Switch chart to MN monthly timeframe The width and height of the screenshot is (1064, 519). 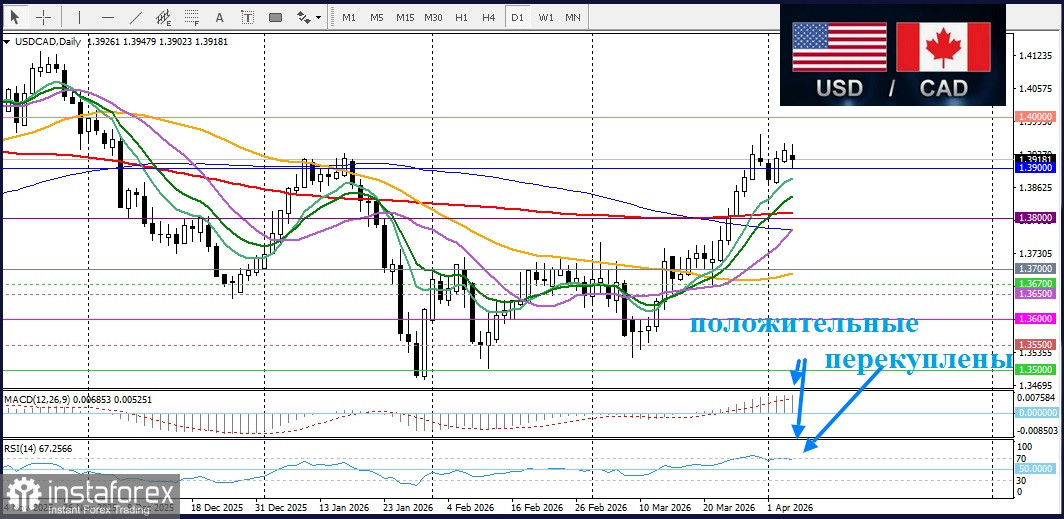tap(573, 17)
